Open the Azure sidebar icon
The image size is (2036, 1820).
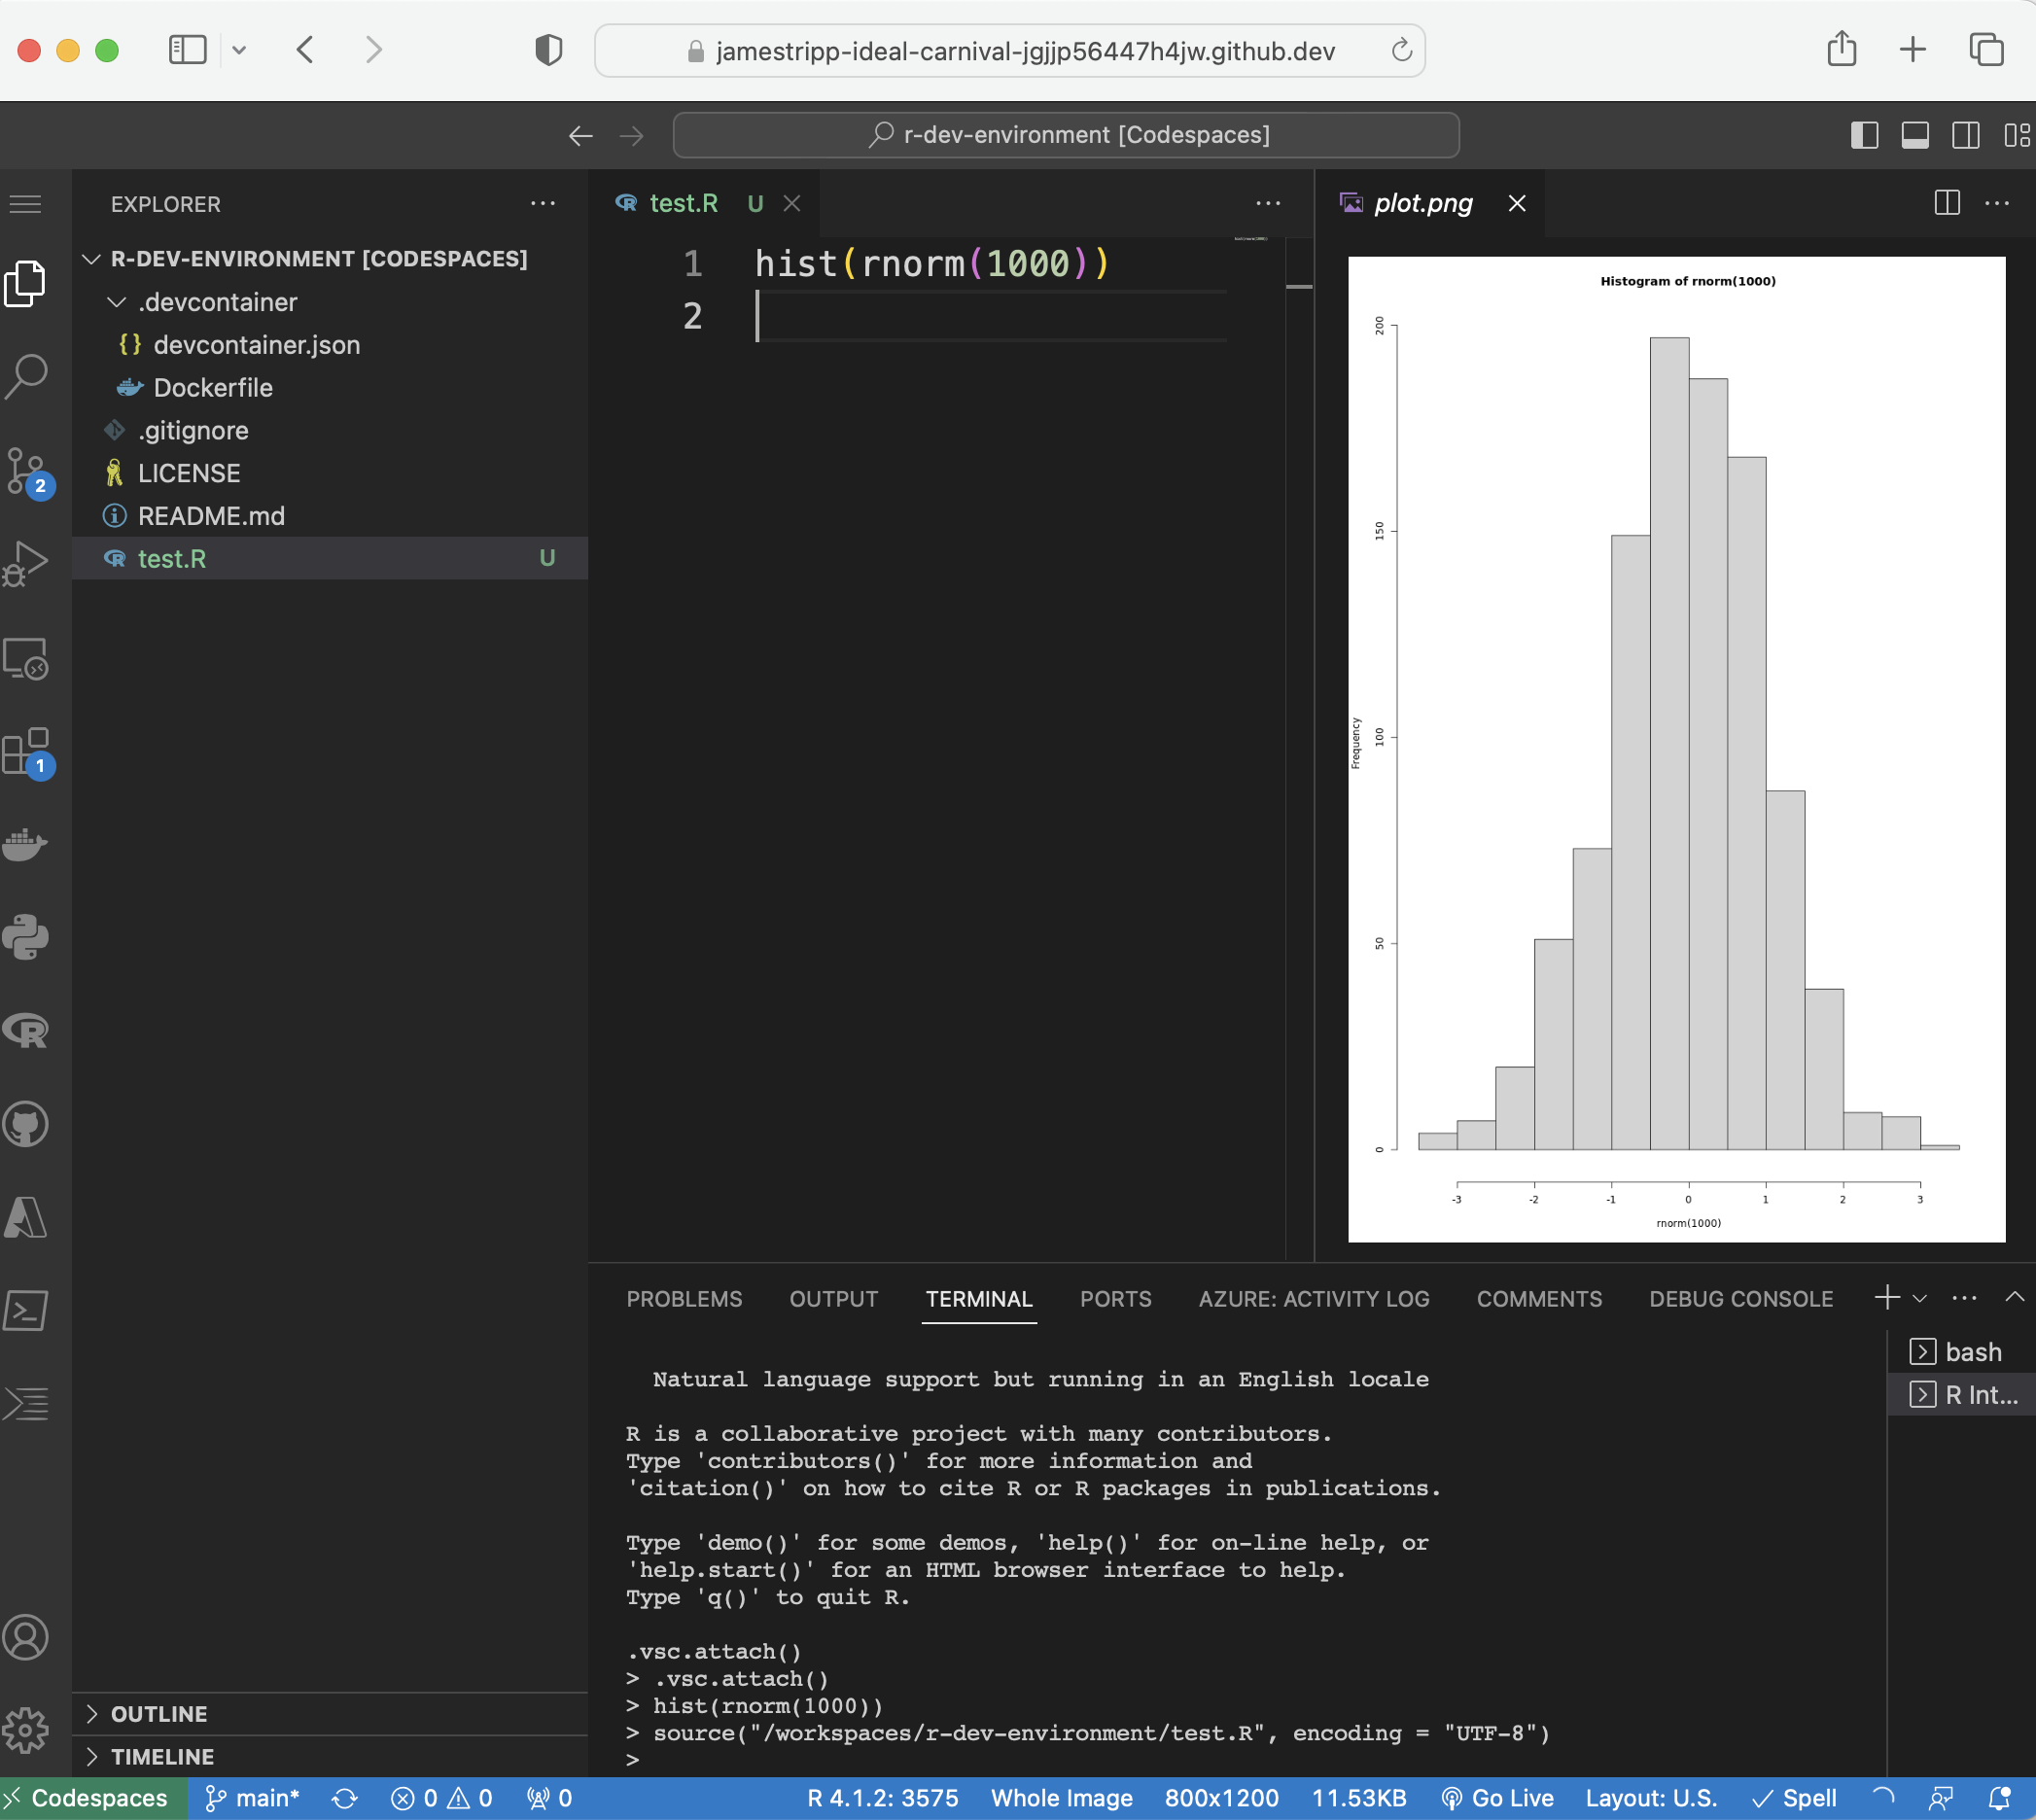pos(26,1217)
